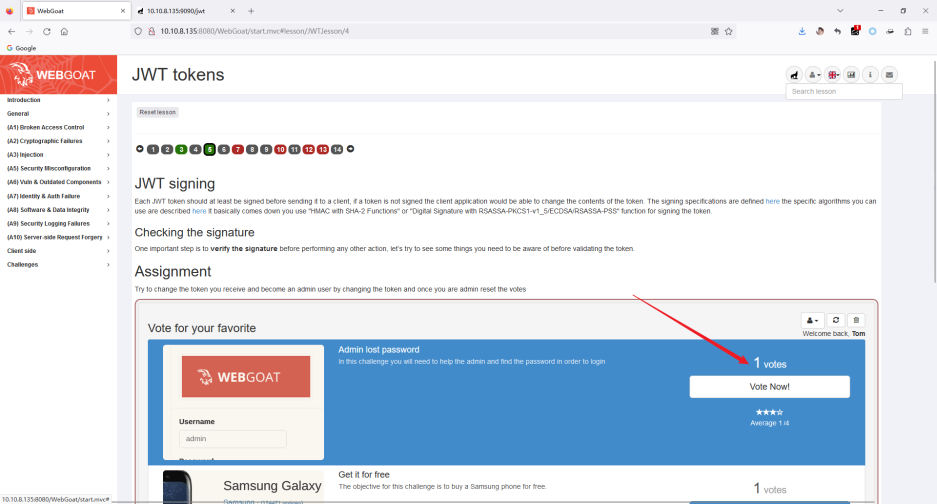Click the star rating for Admin lost password

point(769,412)
